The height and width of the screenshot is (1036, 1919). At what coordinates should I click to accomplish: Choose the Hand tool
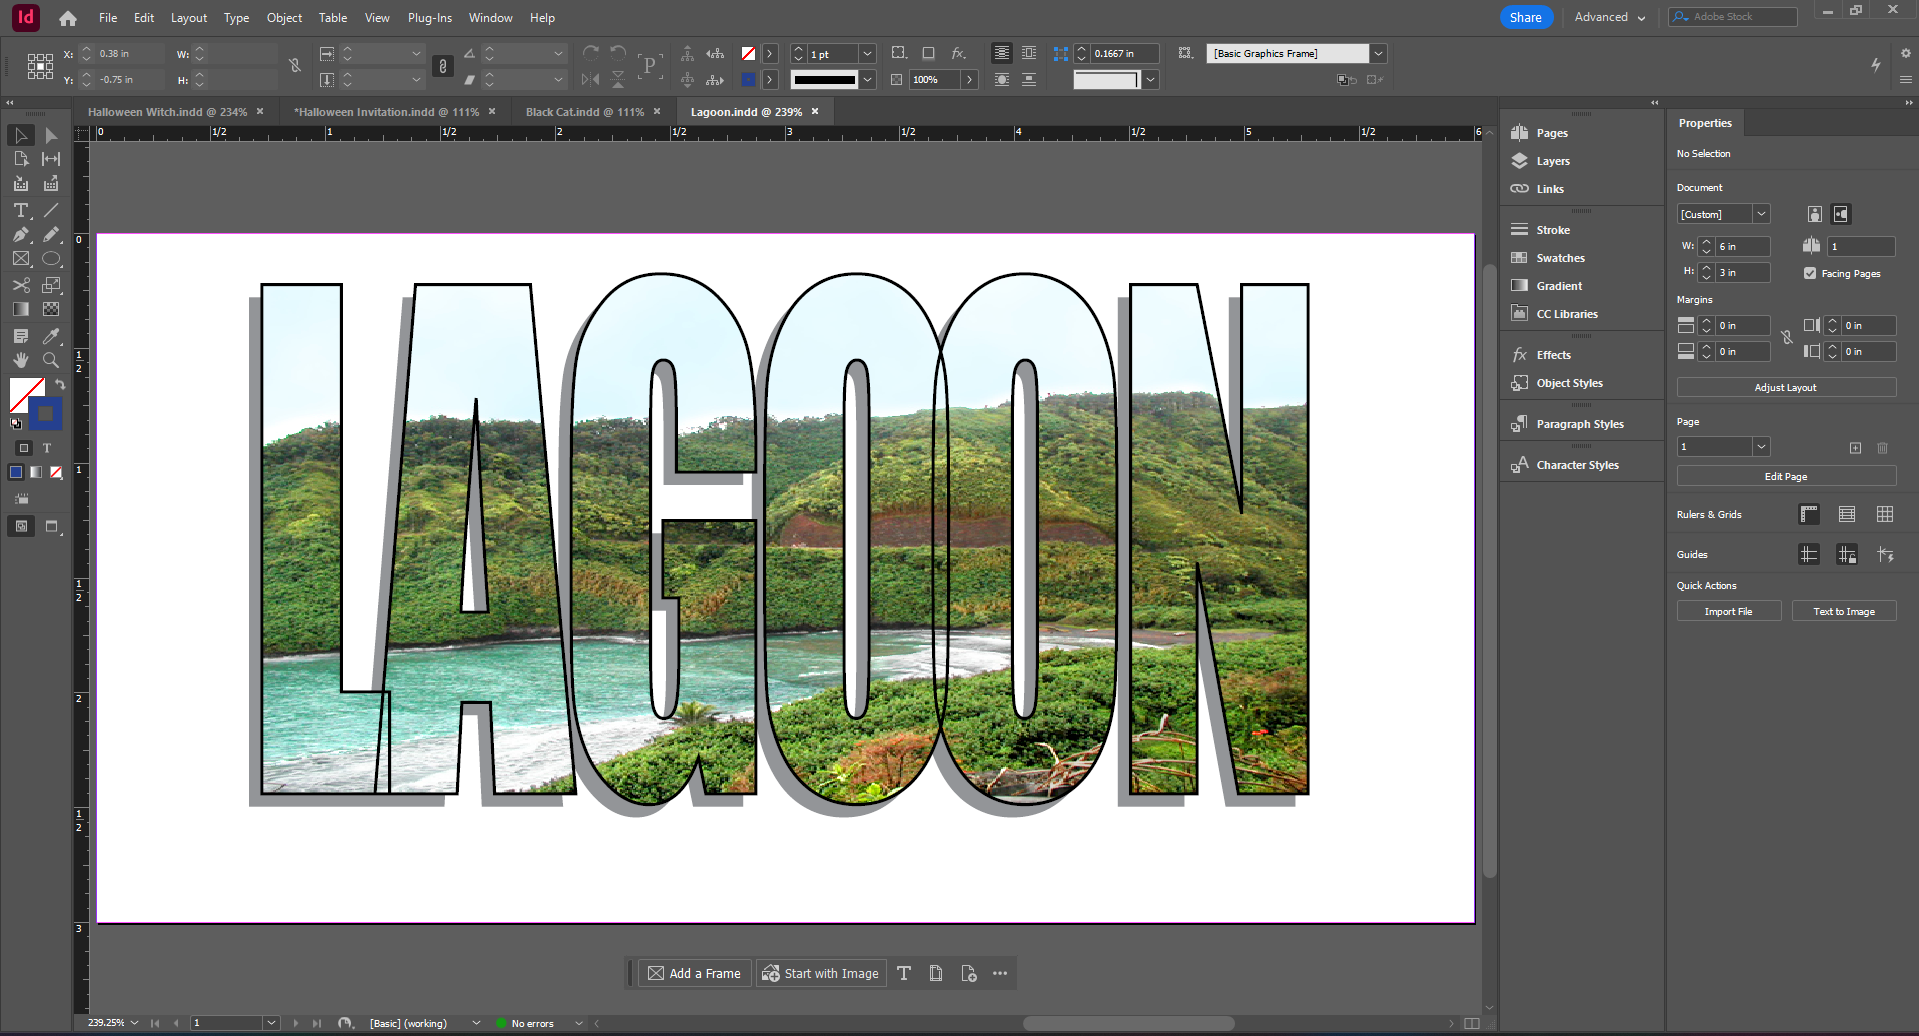tap(21, 360)
